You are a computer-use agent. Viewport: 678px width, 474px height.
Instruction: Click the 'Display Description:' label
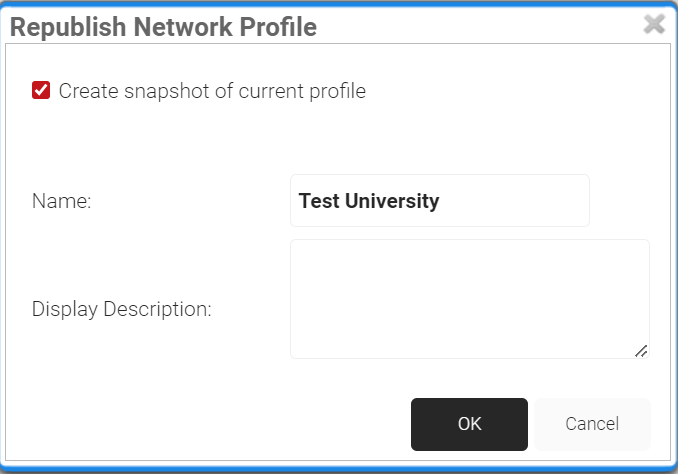click(122, 309)
